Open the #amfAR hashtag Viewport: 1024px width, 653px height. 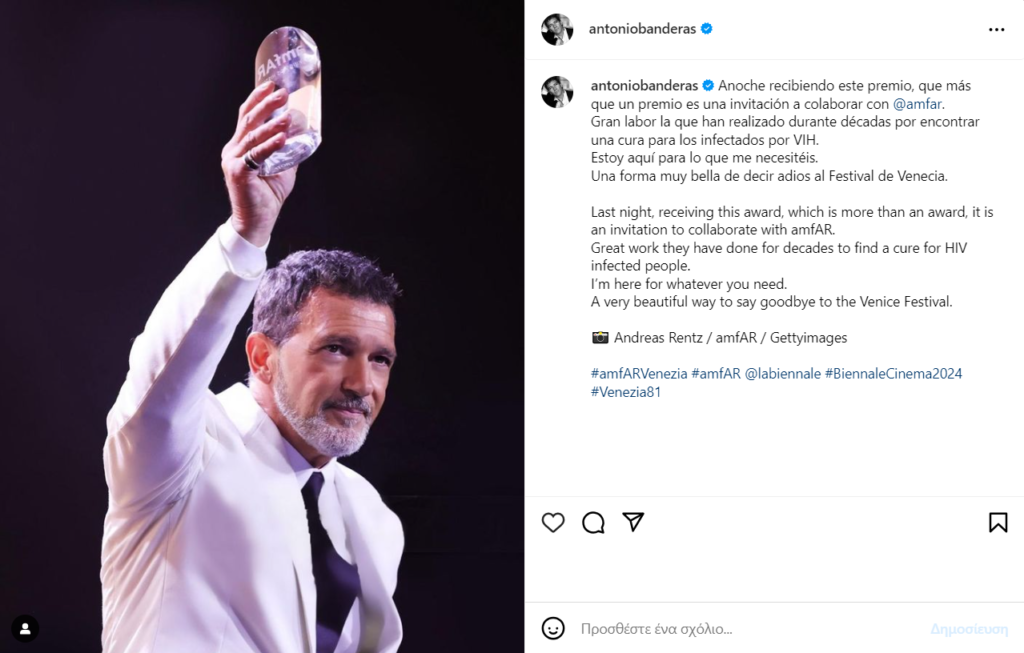[715, 374]
